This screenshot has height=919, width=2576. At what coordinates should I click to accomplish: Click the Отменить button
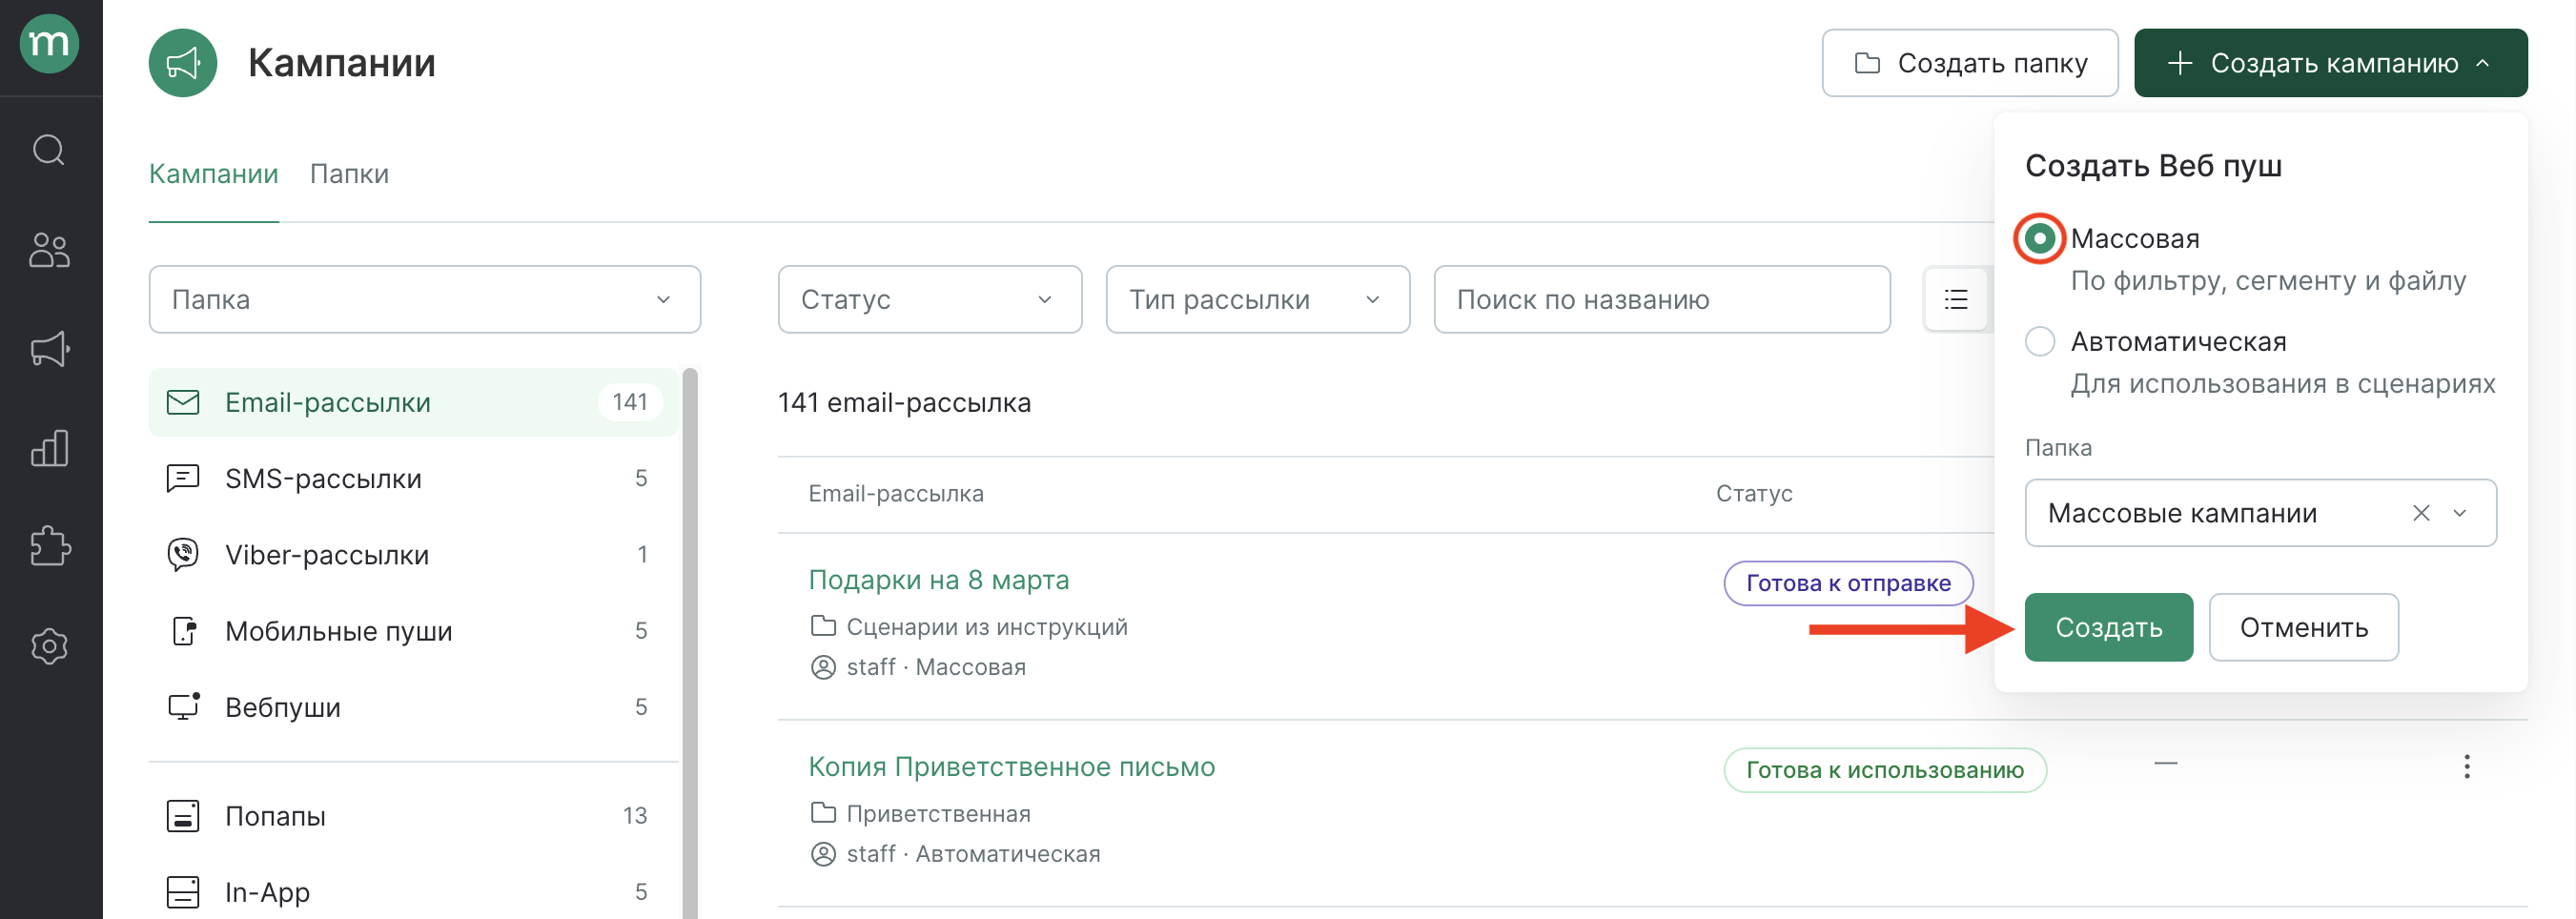(2303, 627)
